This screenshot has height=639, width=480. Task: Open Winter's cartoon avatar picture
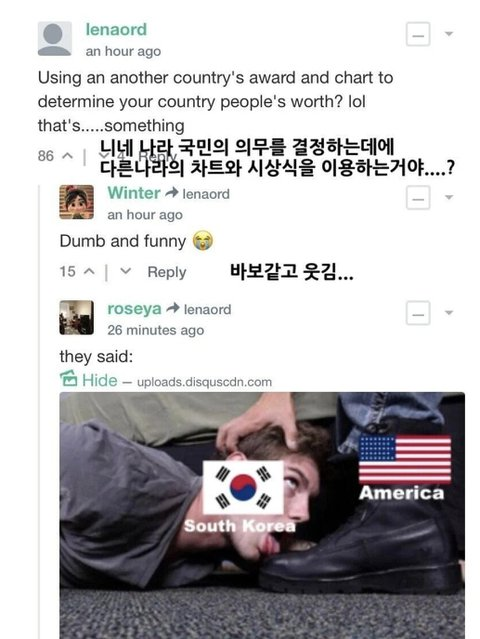[77, 202]
